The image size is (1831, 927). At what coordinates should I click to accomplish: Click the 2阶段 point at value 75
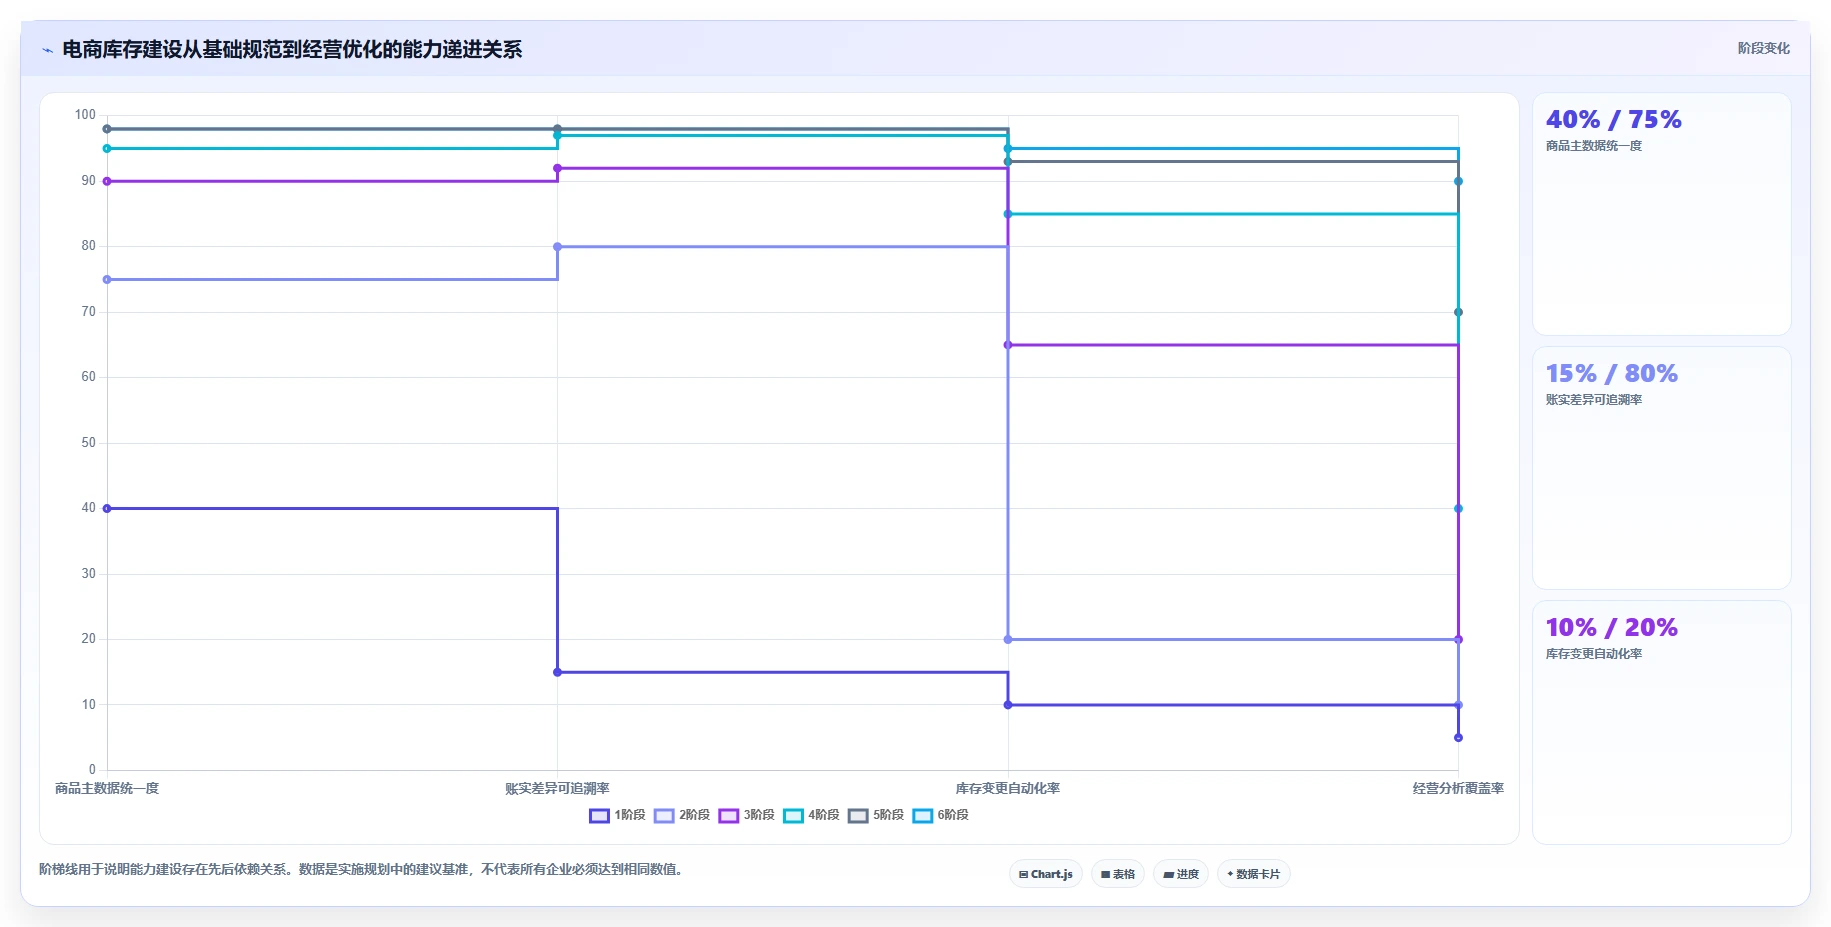107,280
